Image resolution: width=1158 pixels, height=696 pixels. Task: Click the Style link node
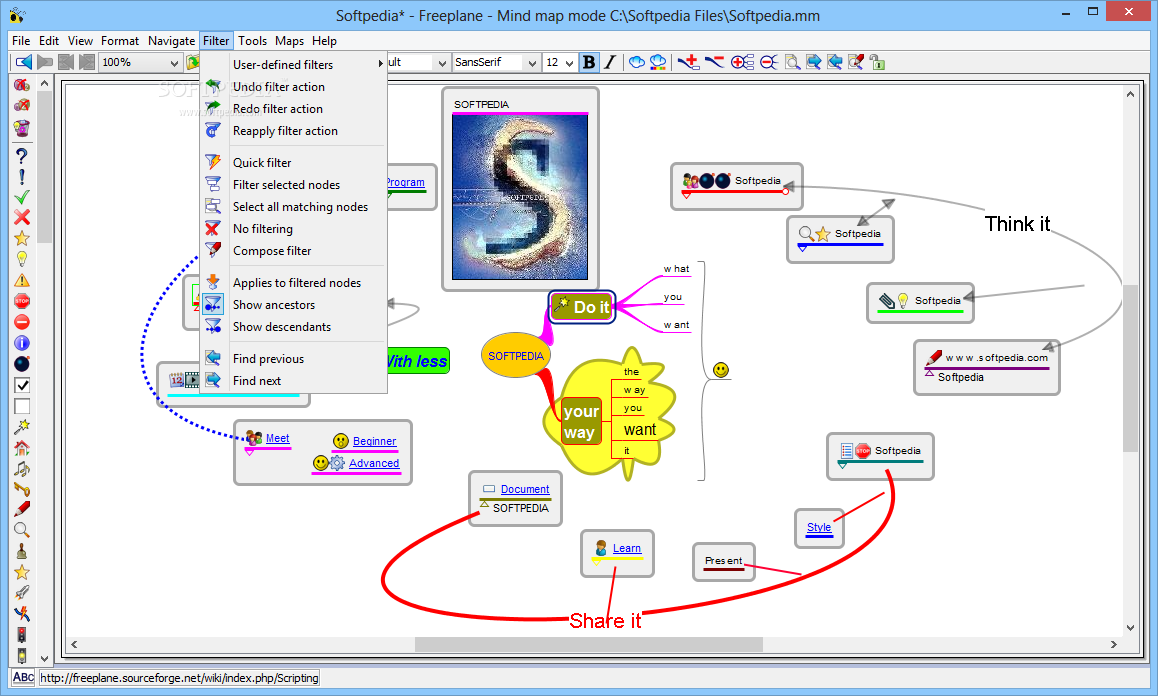tap(818, 527)
